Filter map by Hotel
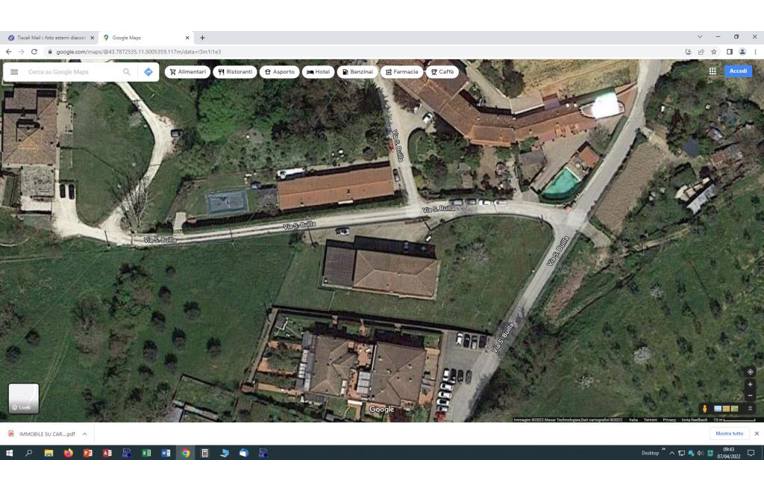Viewport: 764px width, 492px height. tap(318, 72)
